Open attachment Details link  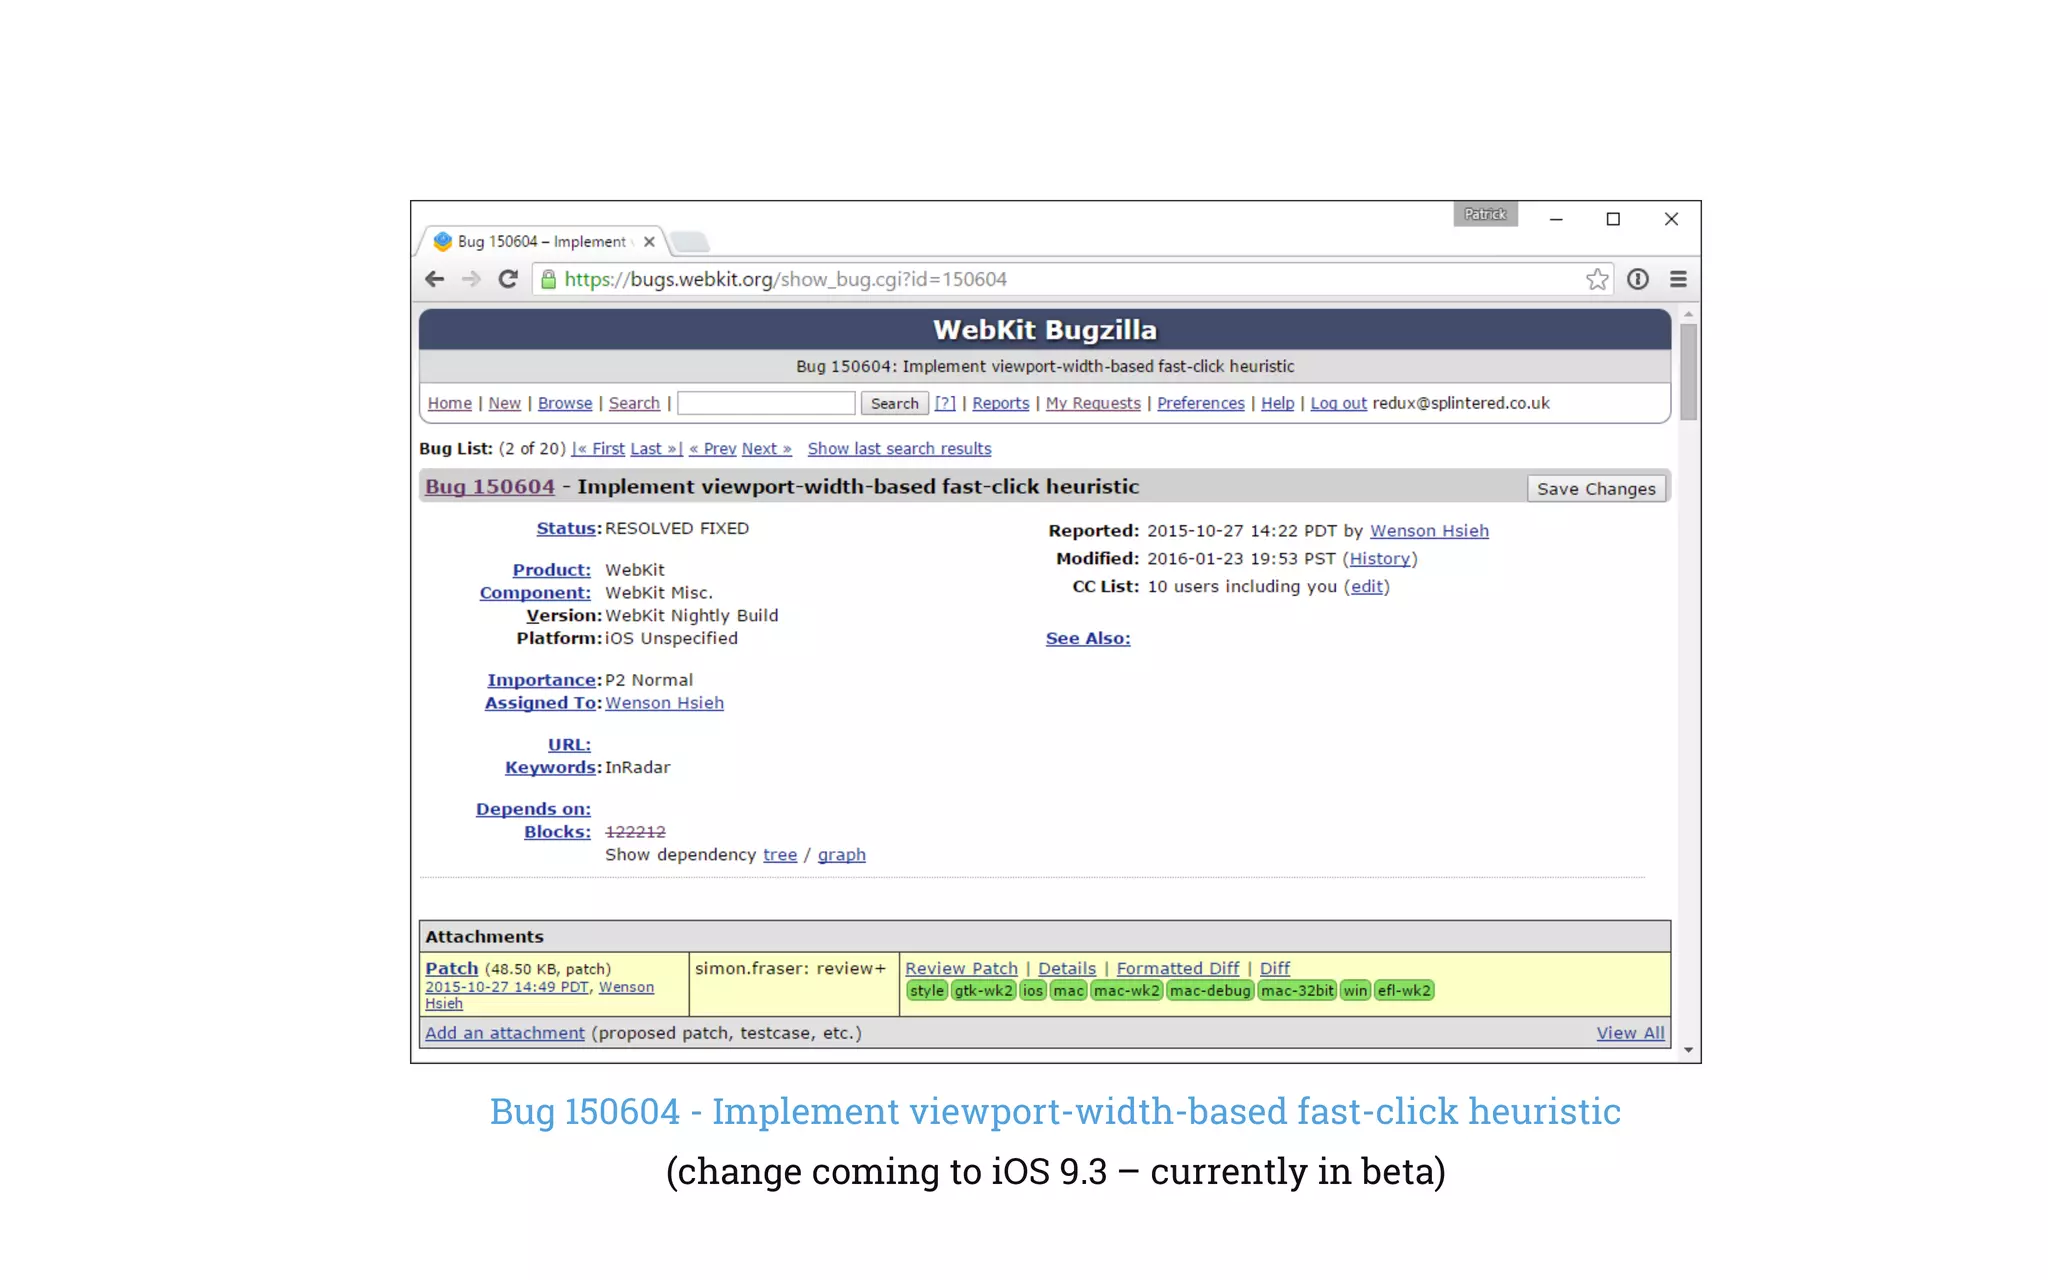click(x=1067, y=968)
